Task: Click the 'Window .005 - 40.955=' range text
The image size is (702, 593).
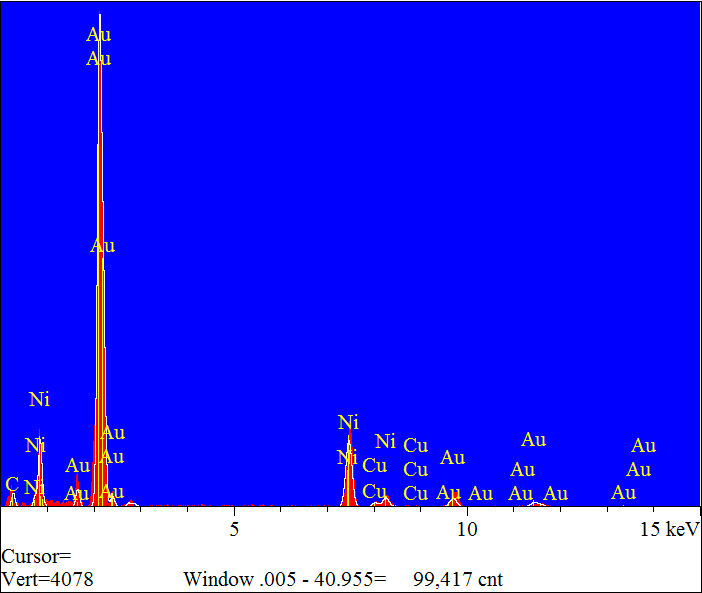Action: tap(284, 579)
